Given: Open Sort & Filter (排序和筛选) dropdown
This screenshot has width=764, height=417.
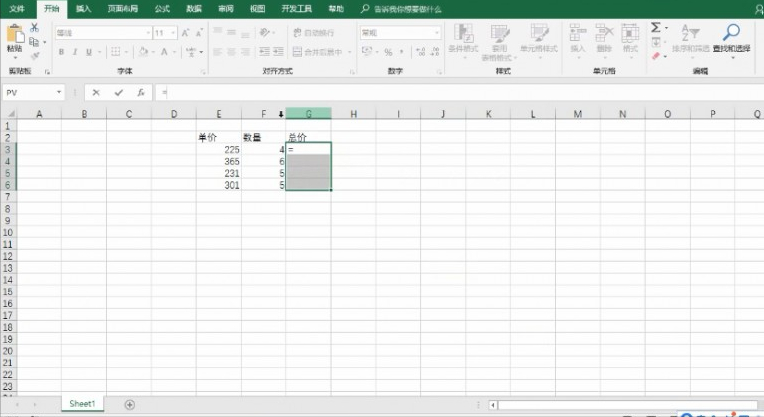Looking at the screenshot, I should click(690, 39).
